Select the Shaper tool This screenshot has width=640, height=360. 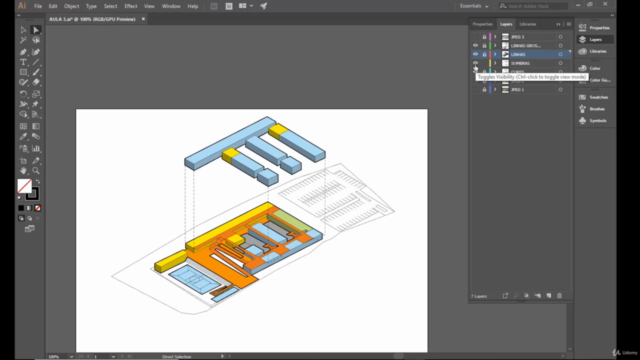[x=23, y=82]
